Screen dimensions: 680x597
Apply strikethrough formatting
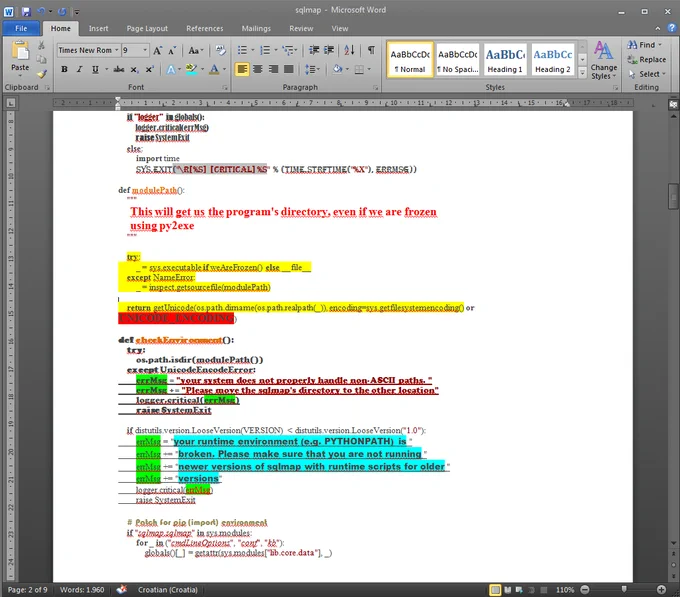pos(119,69)
